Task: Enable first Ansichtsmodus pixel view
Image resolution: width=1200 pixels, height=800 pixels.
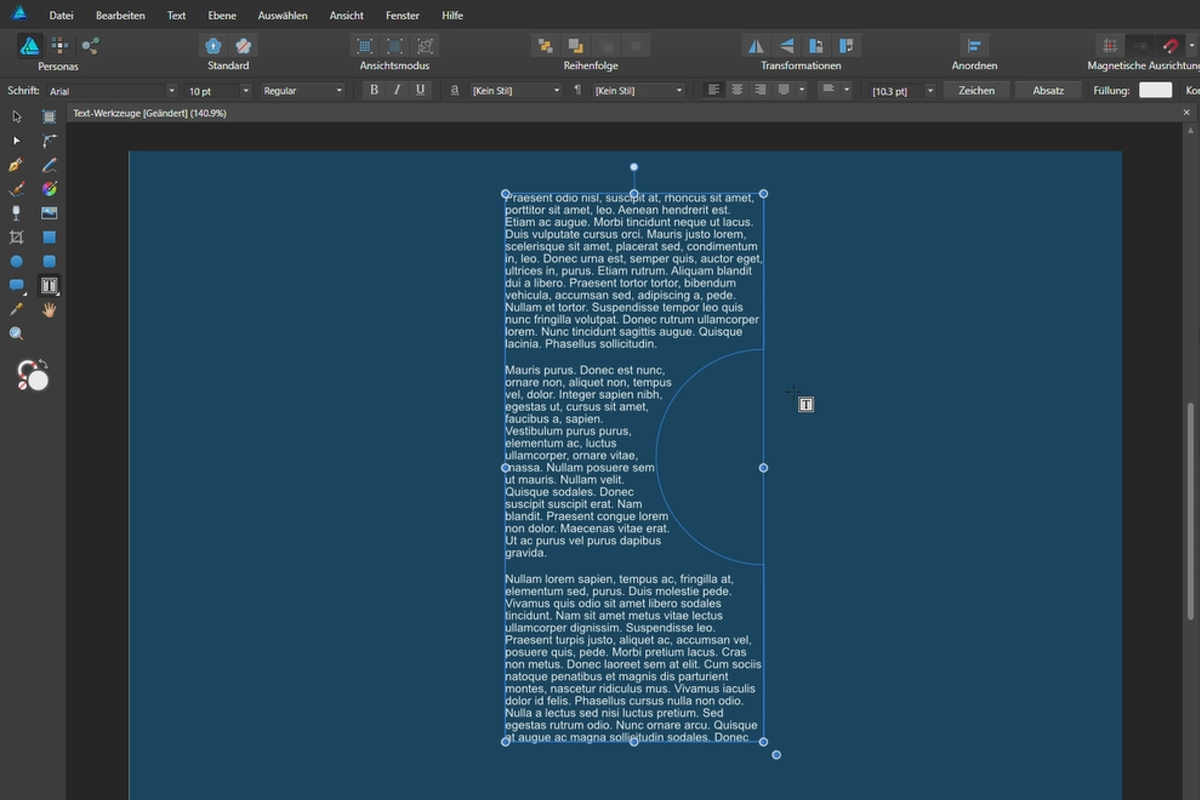Action: tap(365, 46)
